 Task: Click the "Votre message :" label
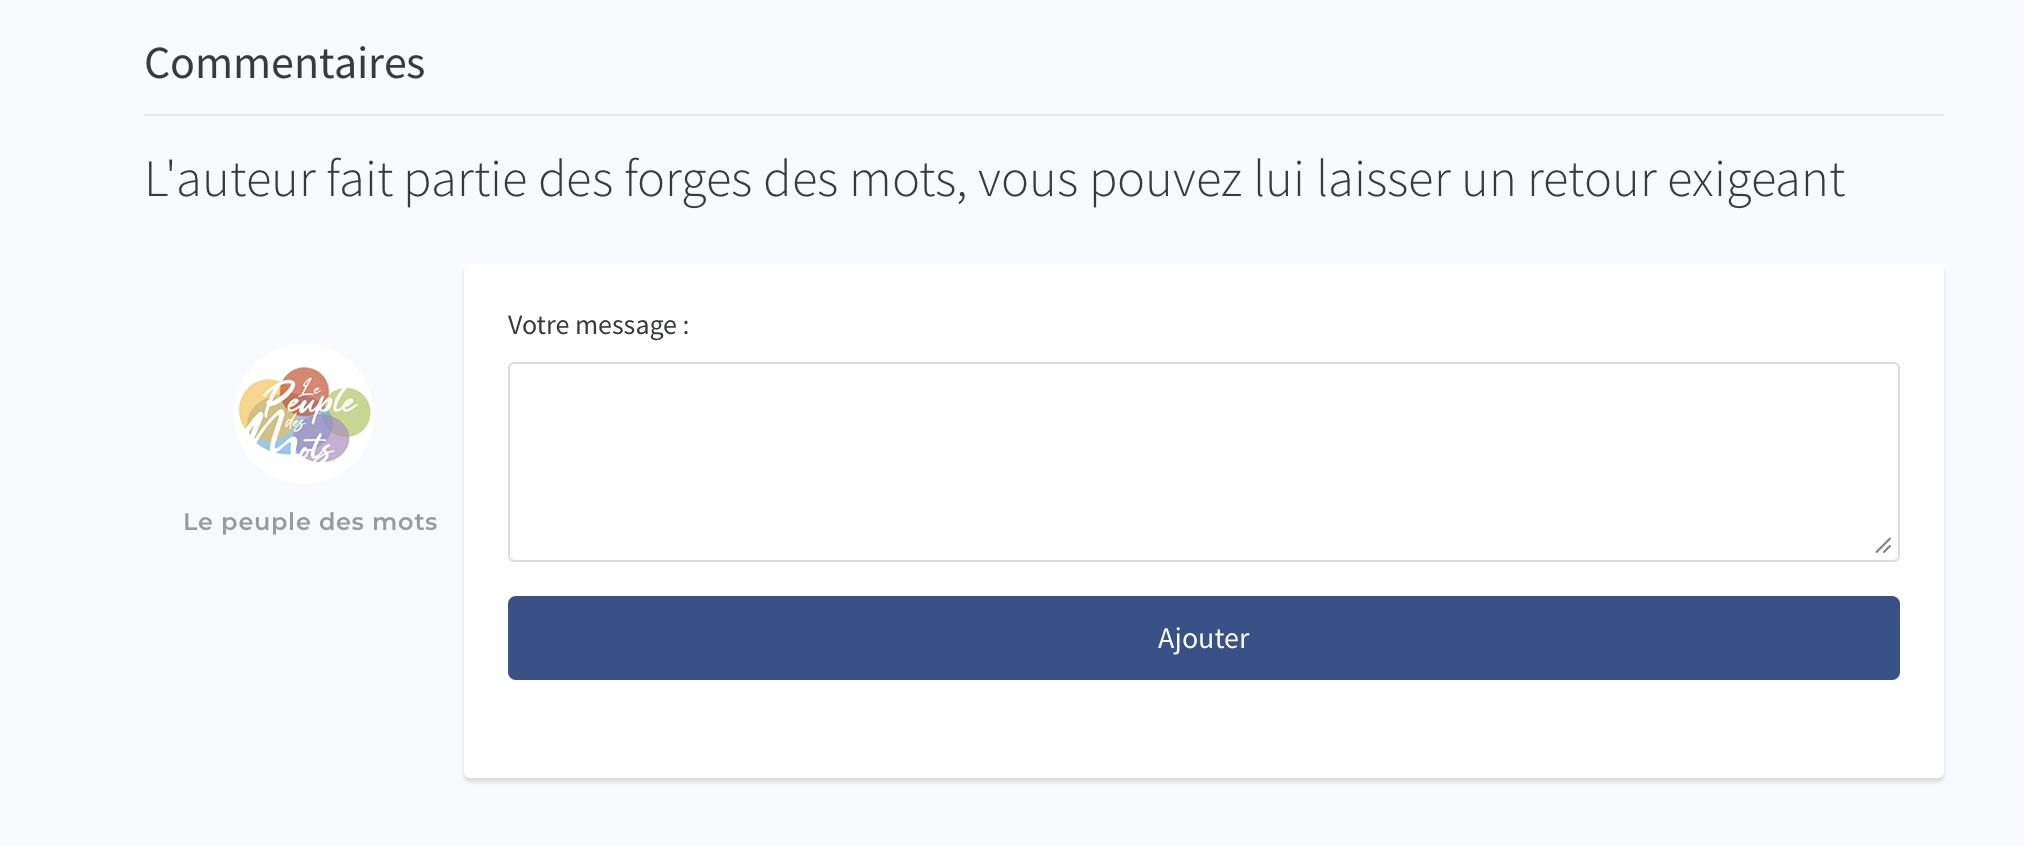pyautogui.click(x=598, y=326)
